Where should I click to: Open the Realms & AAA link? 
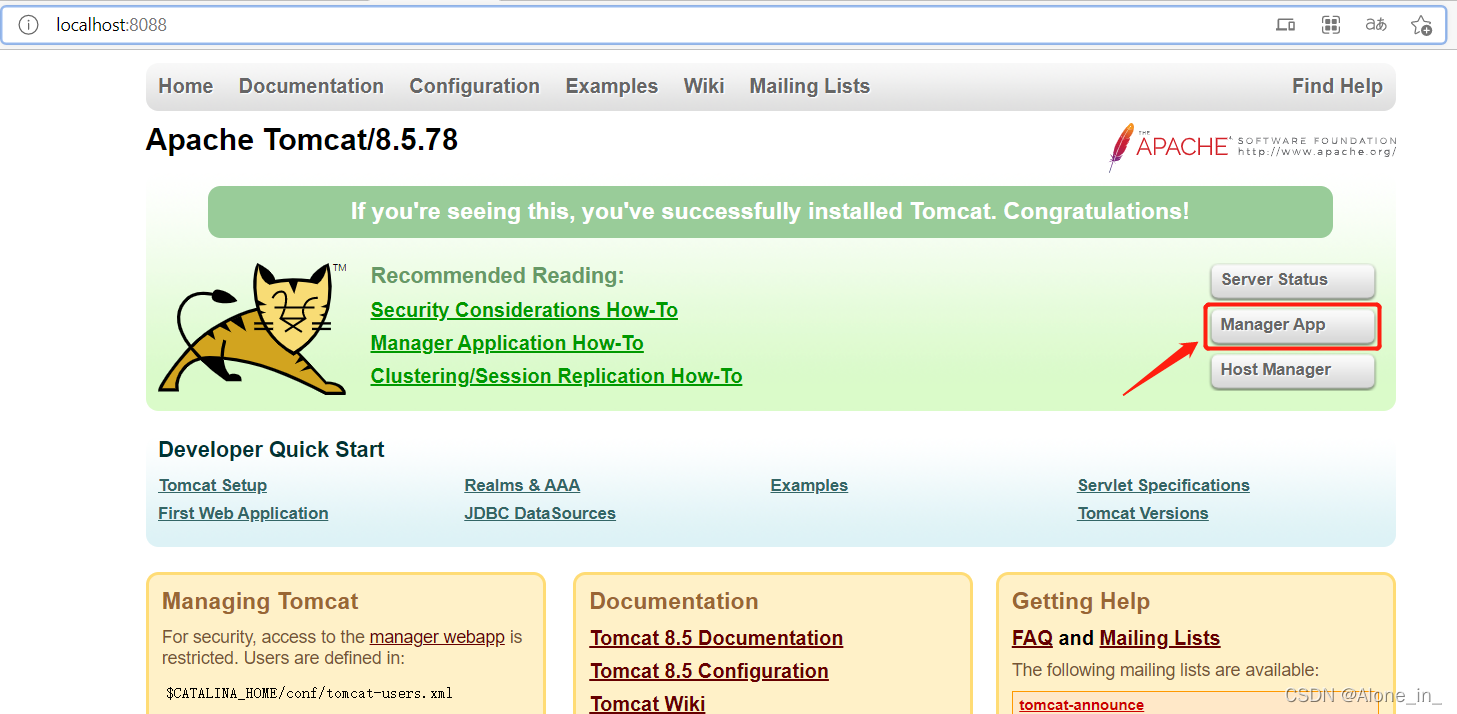(x=522, y=485)
